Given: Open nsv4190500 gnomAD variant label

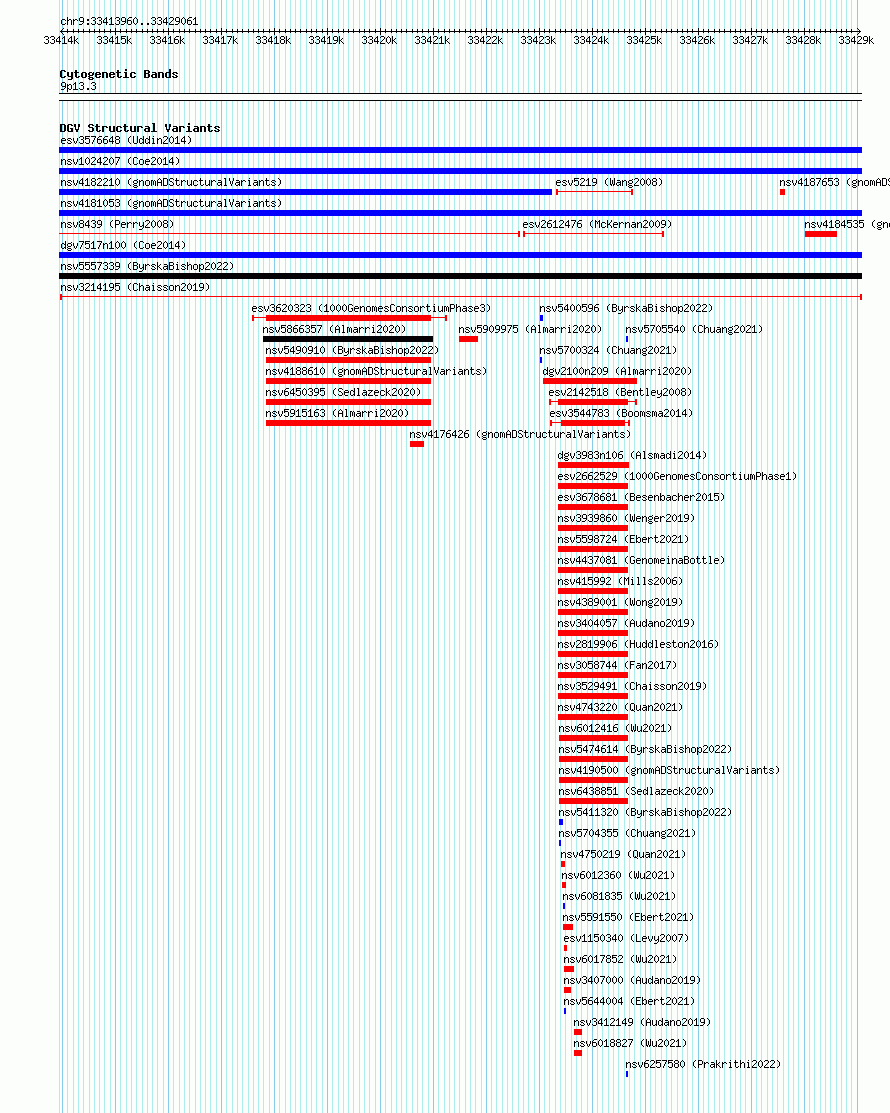Looking at the screenshot, I should tap(669, 770).
